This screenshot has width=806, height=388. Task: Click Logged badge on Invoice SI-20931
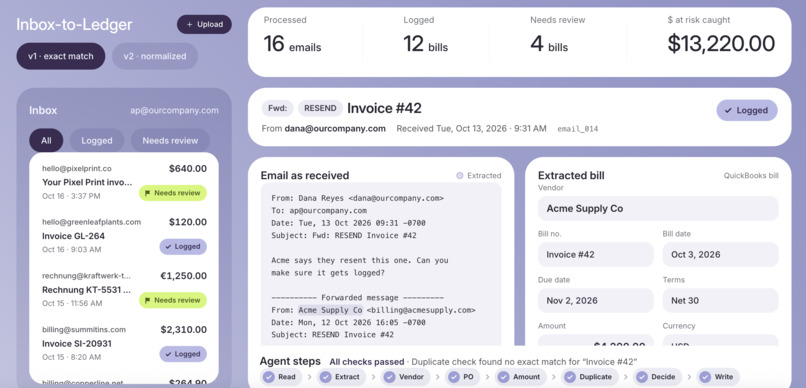point(183,354)
